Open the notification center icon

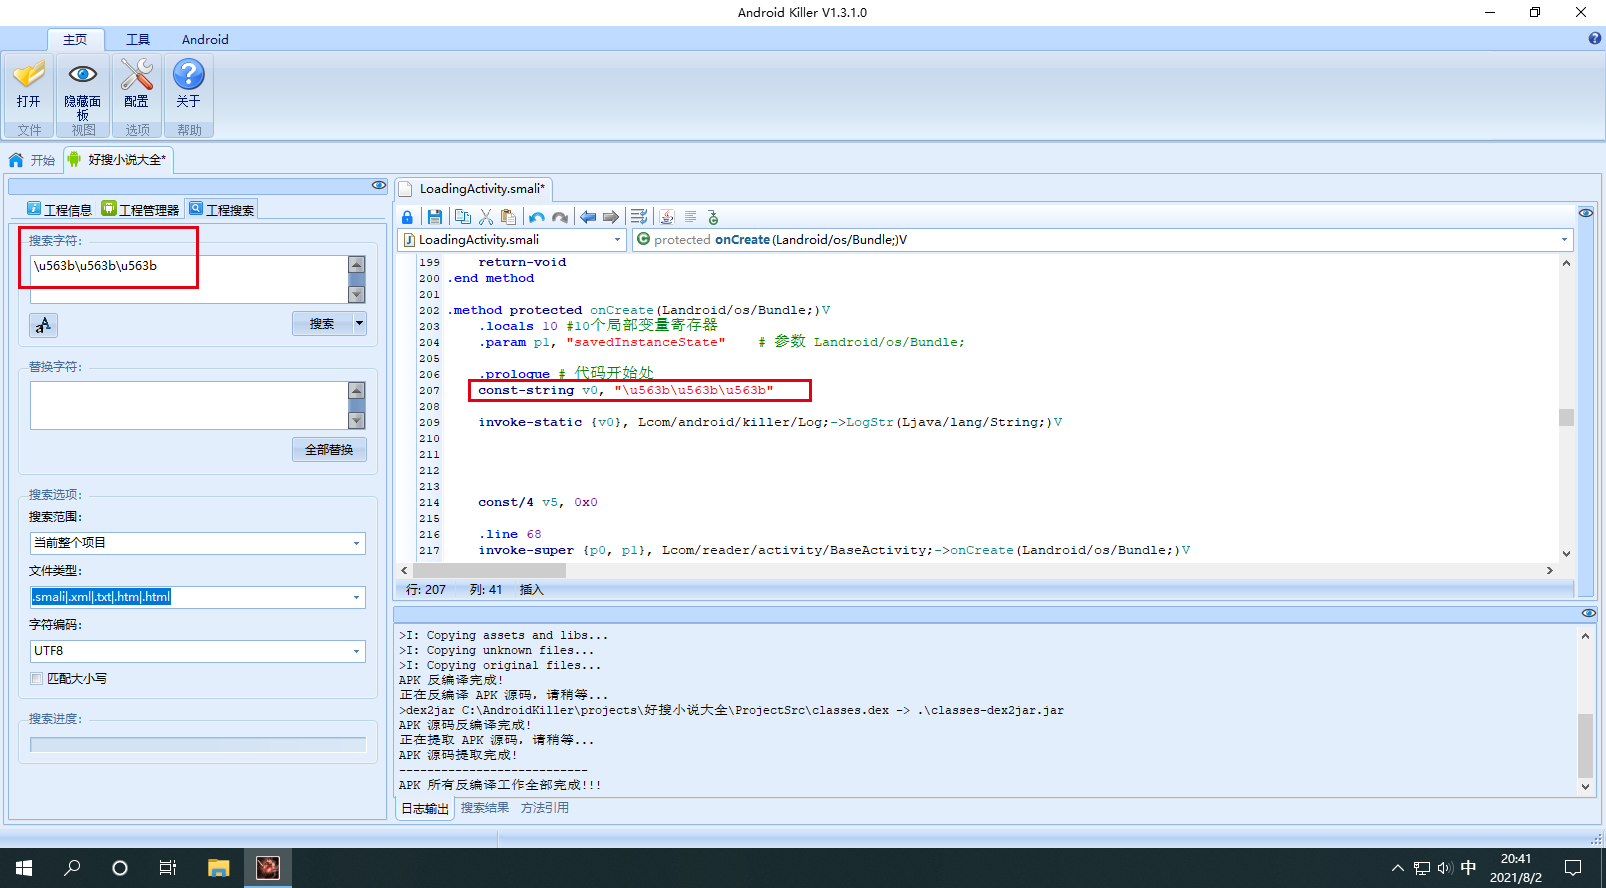[1573, 868]
